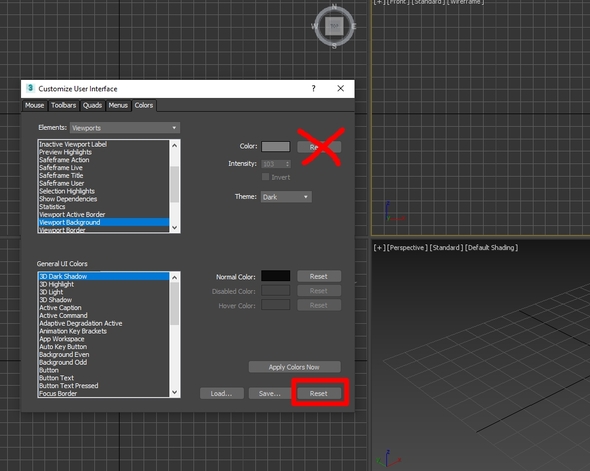The width and height of the screenshot is (590, 471).
Task: Click the bottom Reset button beside Save
Action: click(x=319, y=393)
